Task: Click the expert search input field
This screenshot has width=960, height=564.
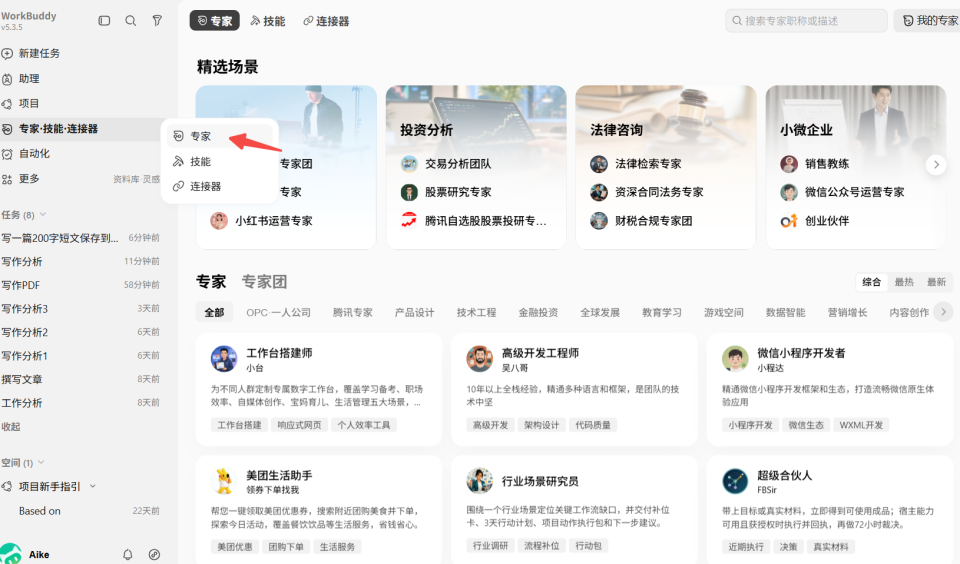Action: [806, 21]
